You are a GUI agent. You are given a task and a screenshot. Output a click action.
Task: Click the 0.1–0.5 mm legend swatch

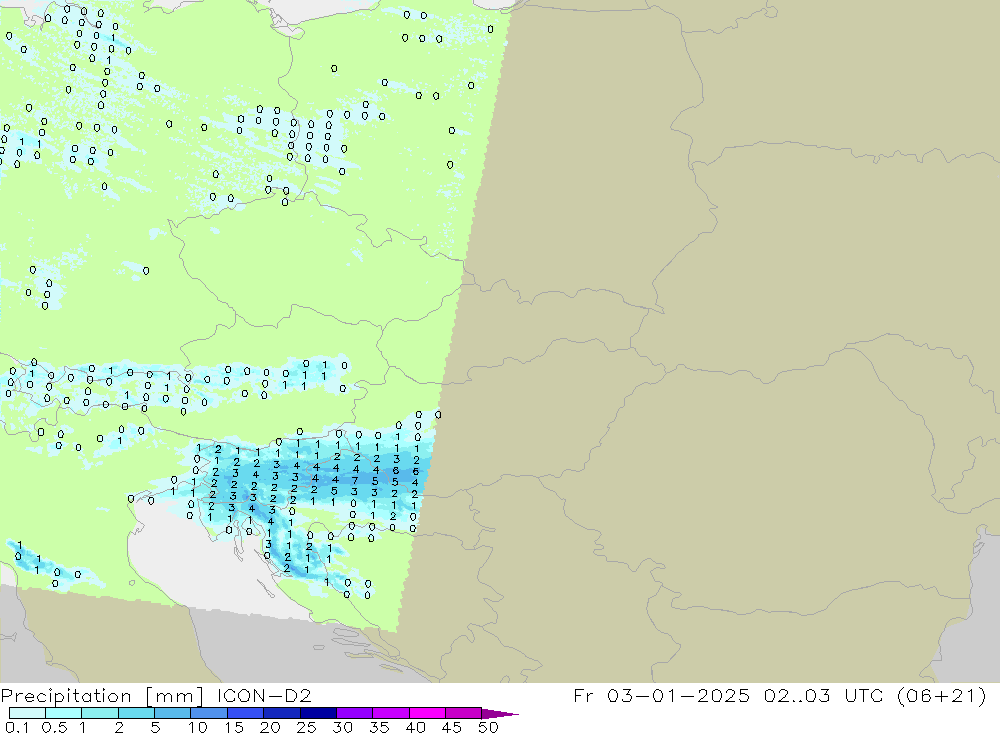coord(27,713)
